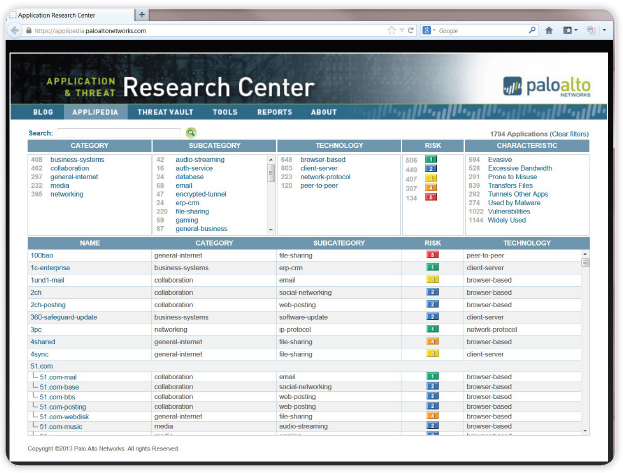Open the 51.com-mail child entry

[x=58, y=377]
